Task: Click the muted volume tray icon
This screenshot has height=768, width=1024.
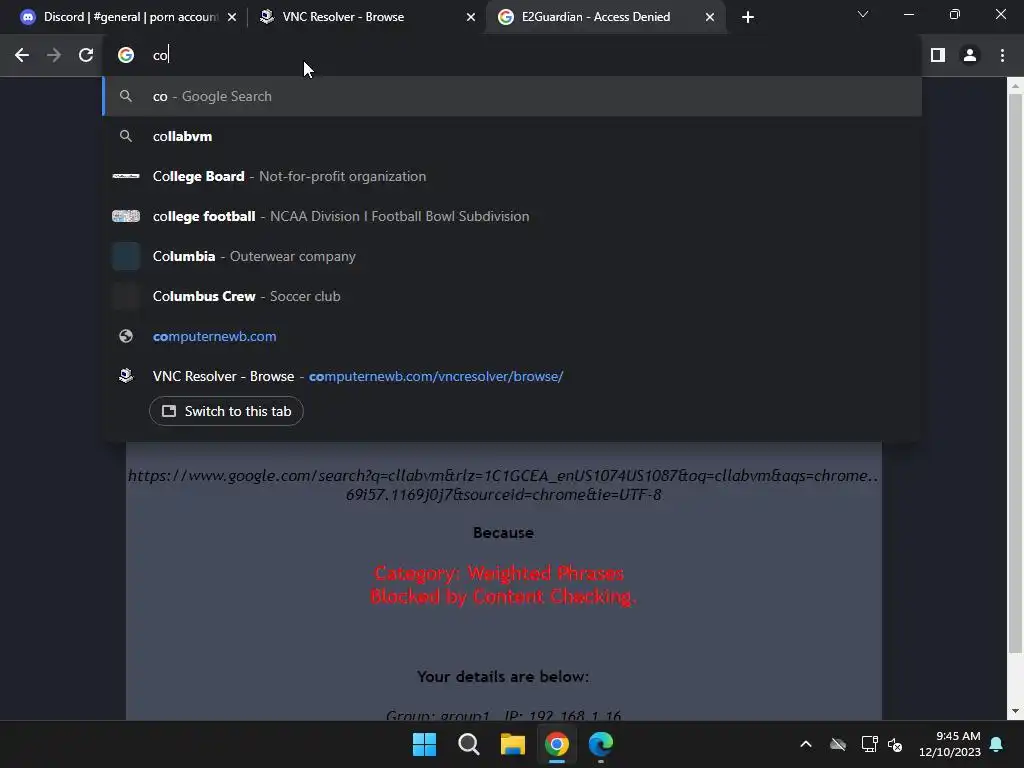Action: pos(895,744)
